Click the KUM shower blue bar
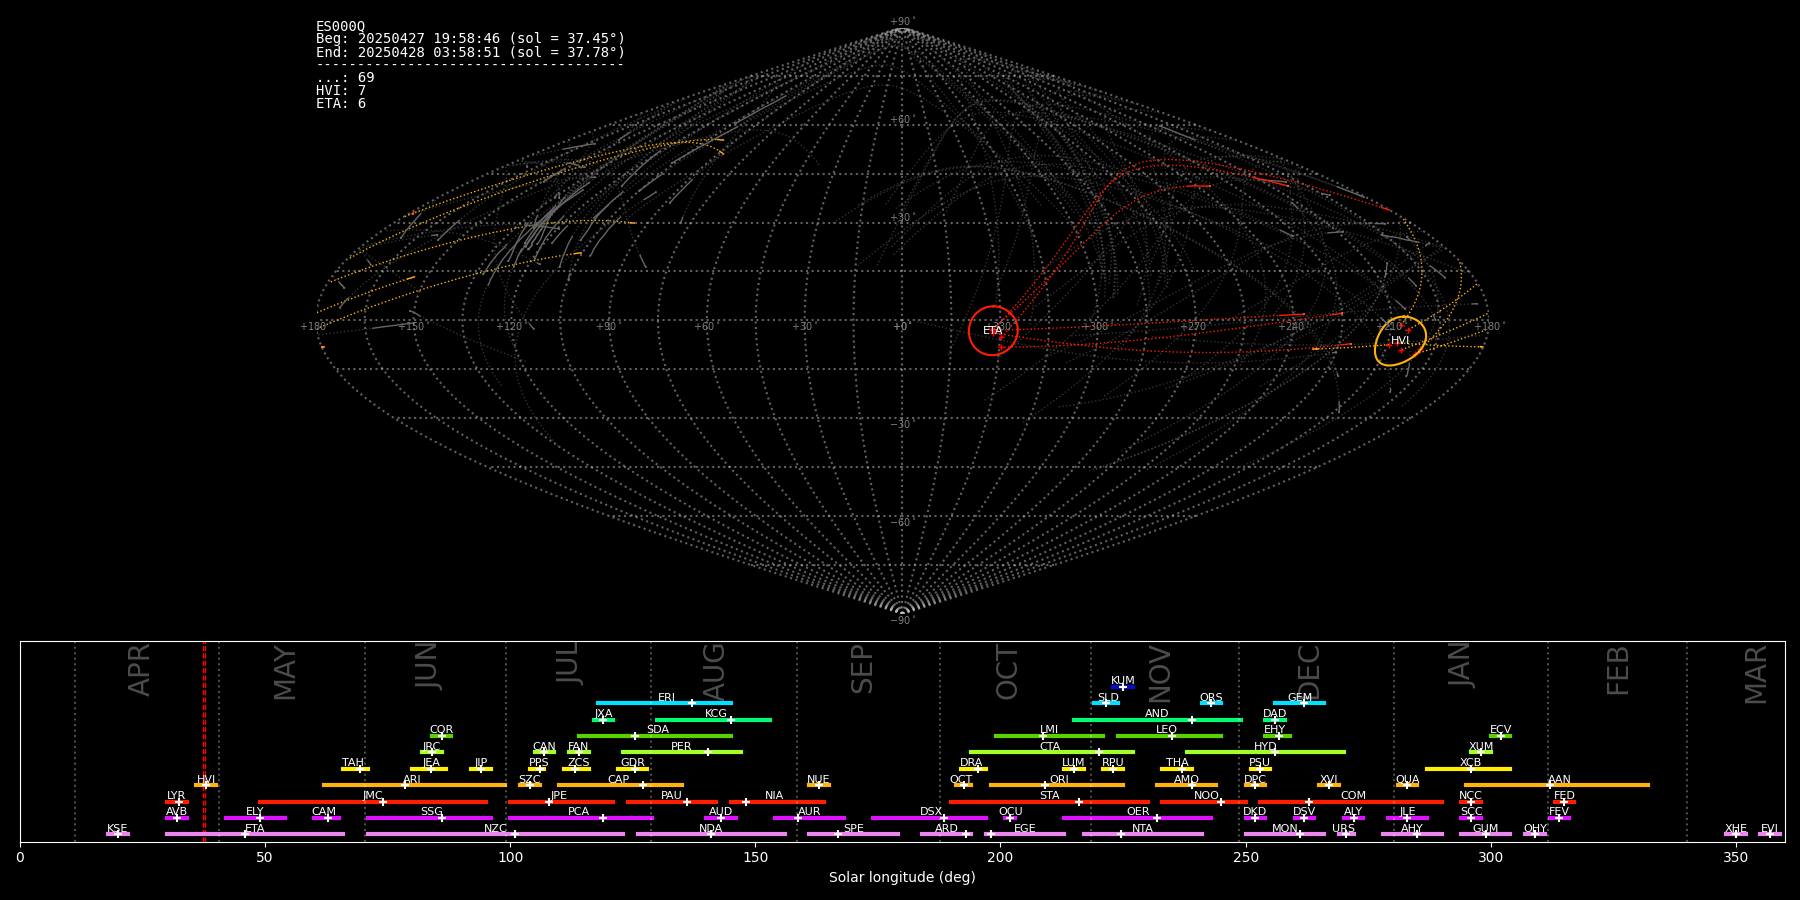The image size is (1800, 900). tap(1123, 687)
